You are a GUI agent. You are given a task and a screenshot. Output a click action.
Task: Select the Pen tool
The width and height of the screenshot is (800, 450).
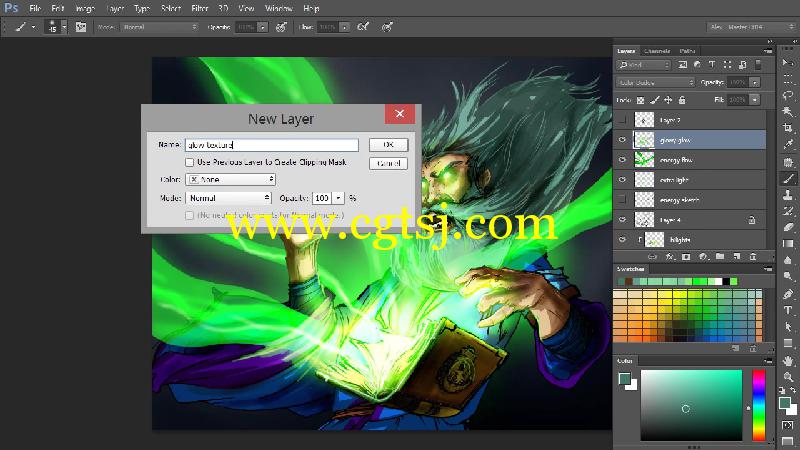tap(788, 293)
